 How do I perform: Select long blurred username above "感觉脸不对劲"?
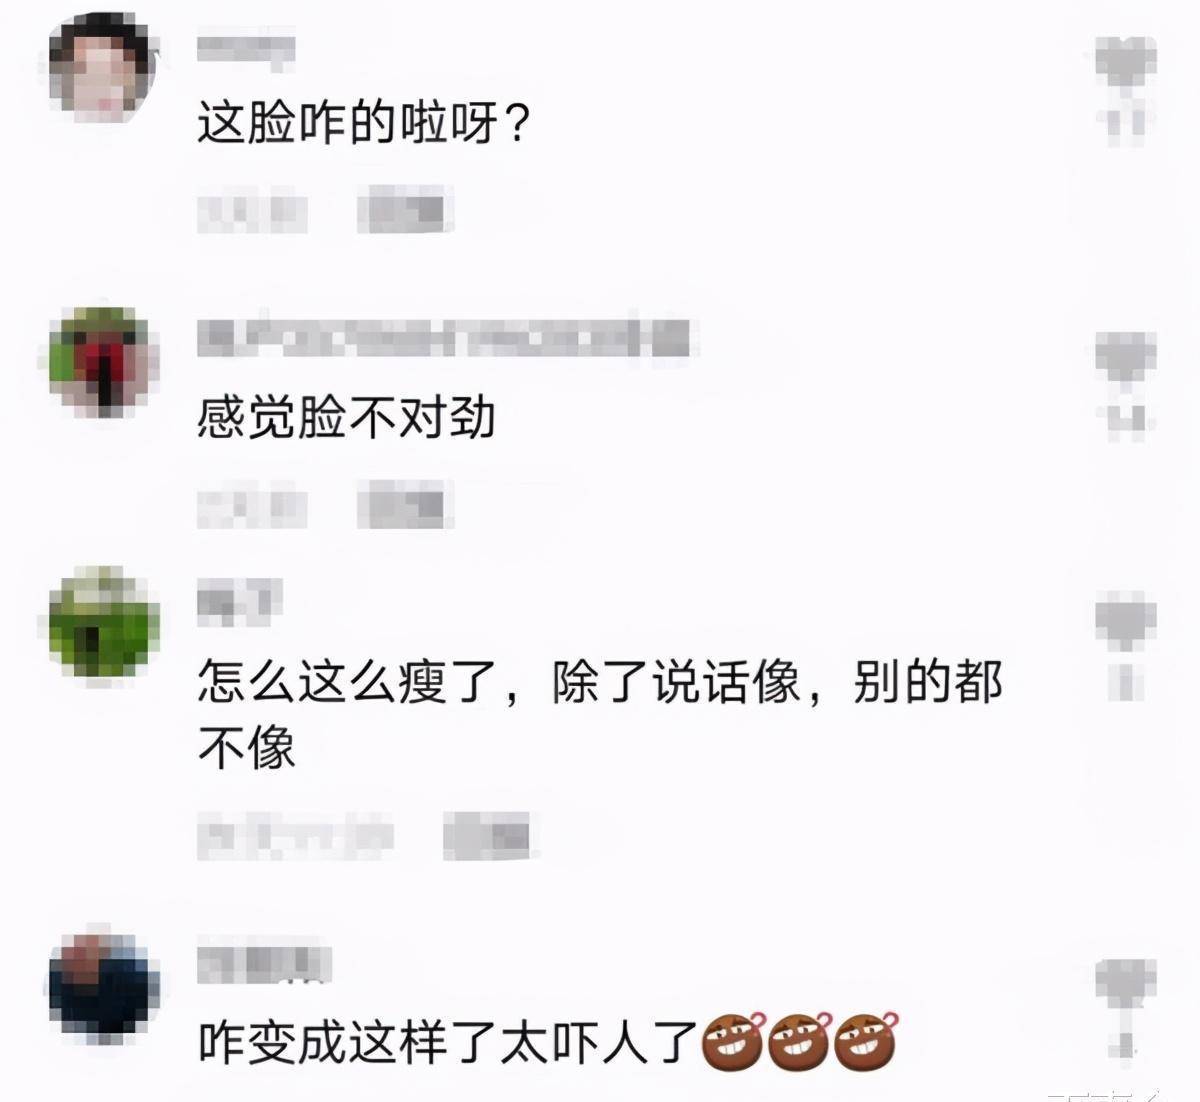445,340
